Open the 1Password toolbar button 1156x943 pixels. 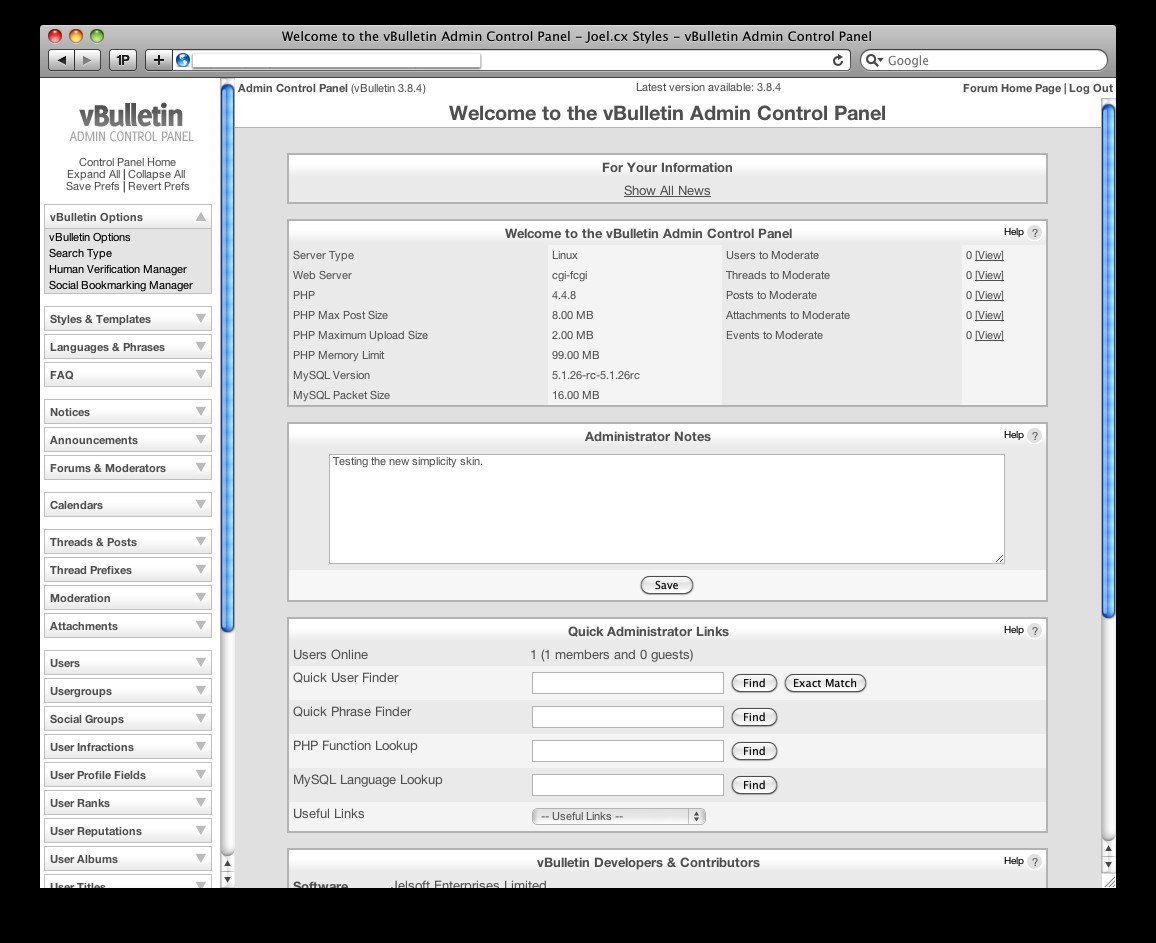click(x=123, y=60)
